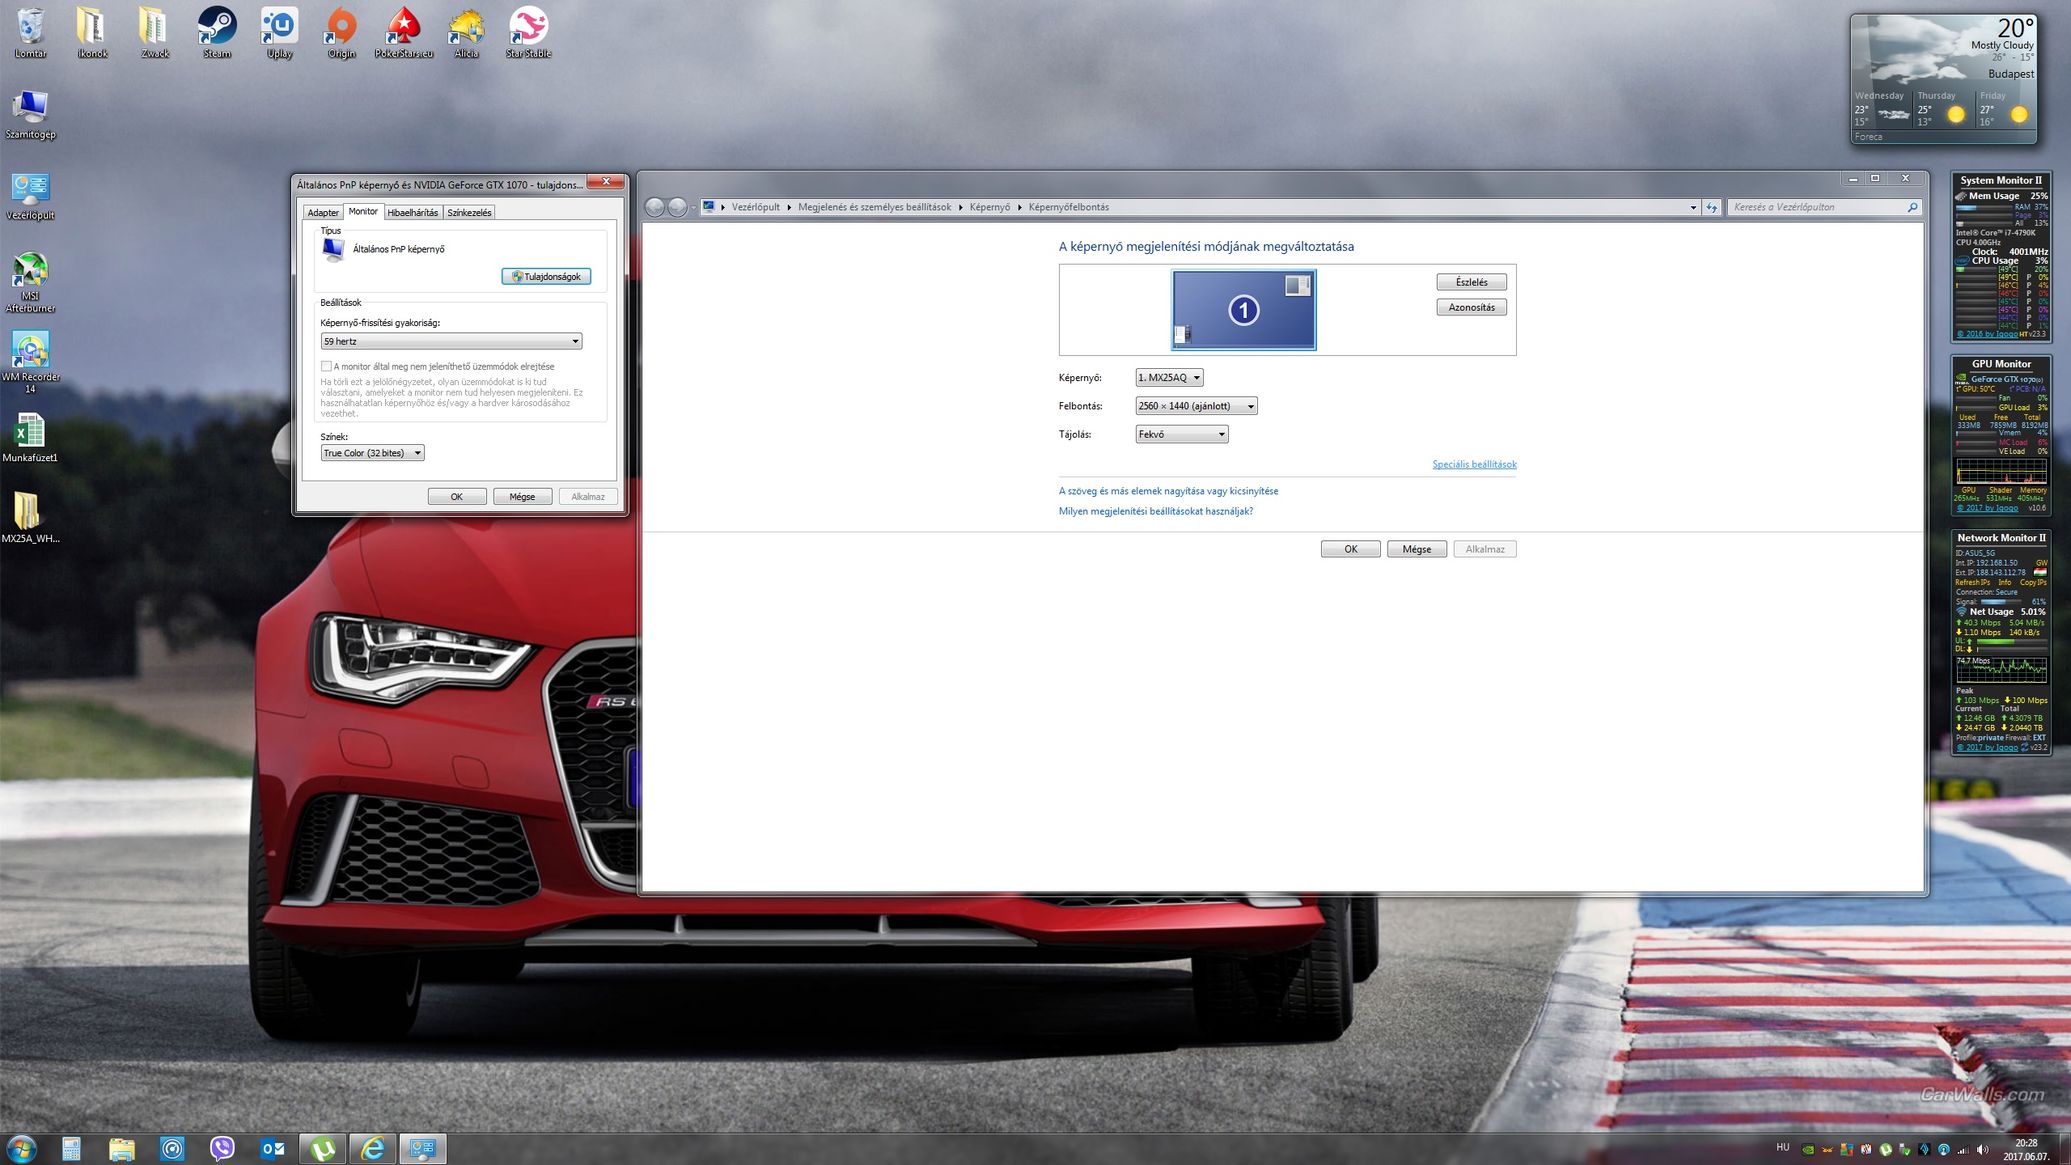The width and height of the screenshot is (2071, 1165).
Task: Click Képernyőfelbontás breadcrumb item
Action: point(1068,207)
